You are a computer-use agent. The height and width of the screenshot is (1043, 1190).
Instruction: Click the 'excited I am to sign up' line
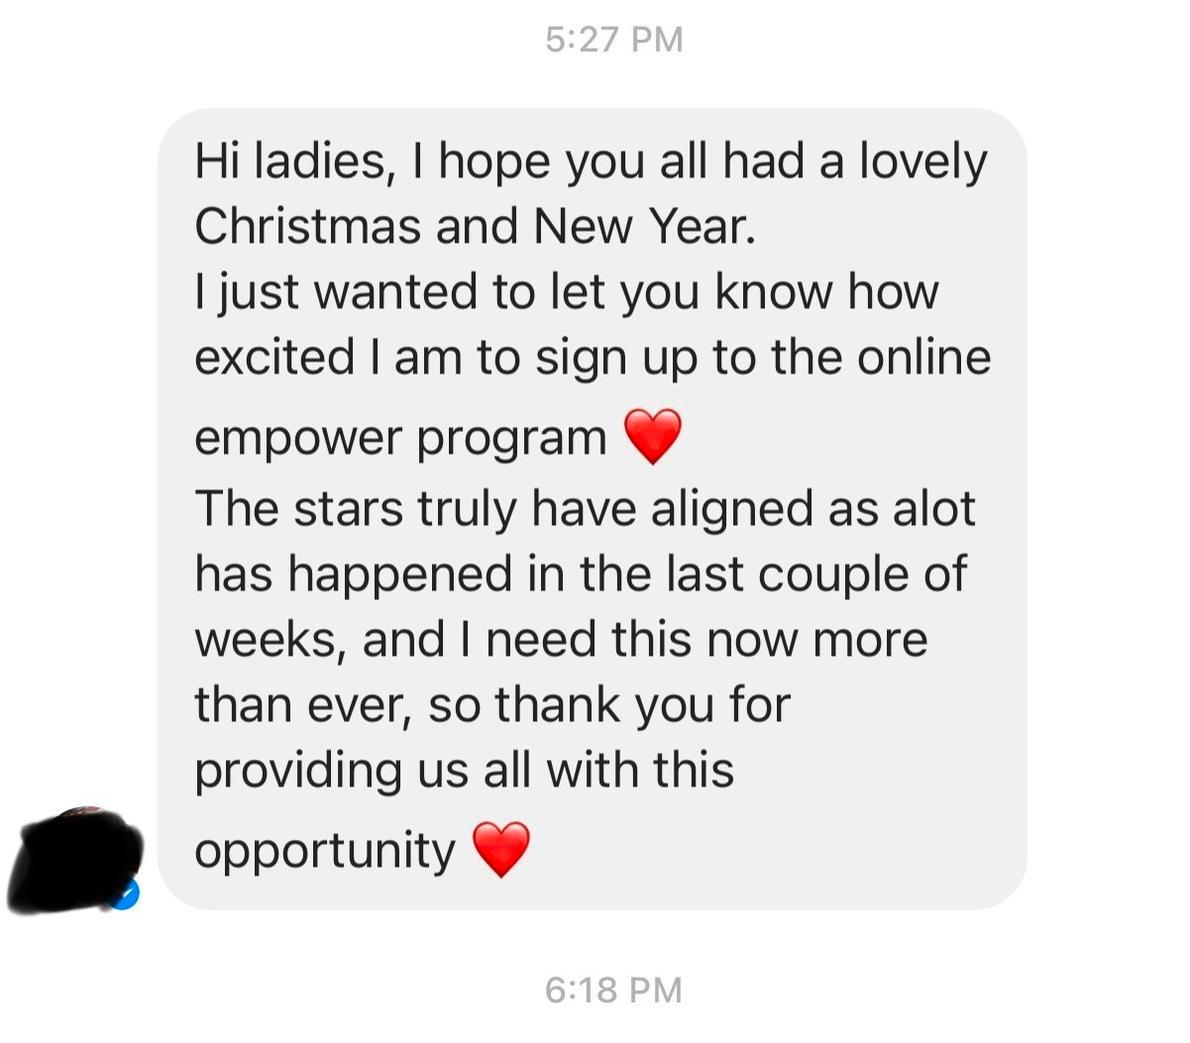click(593, 358)
